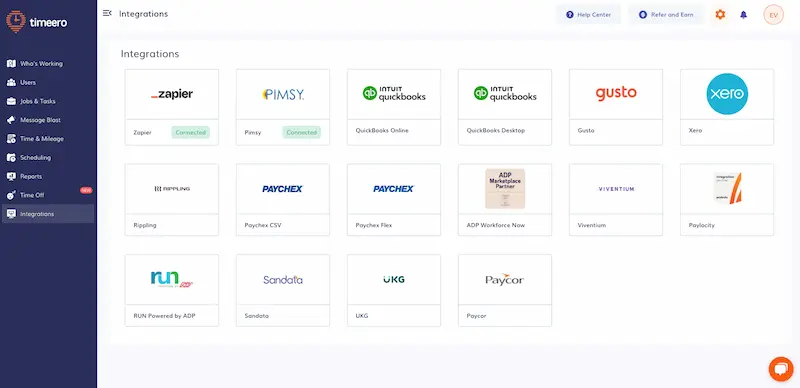Viewport: 800px width, 388px height.
Task: Click the Time & Mileage icon
Action: click(x=11, y=139)
